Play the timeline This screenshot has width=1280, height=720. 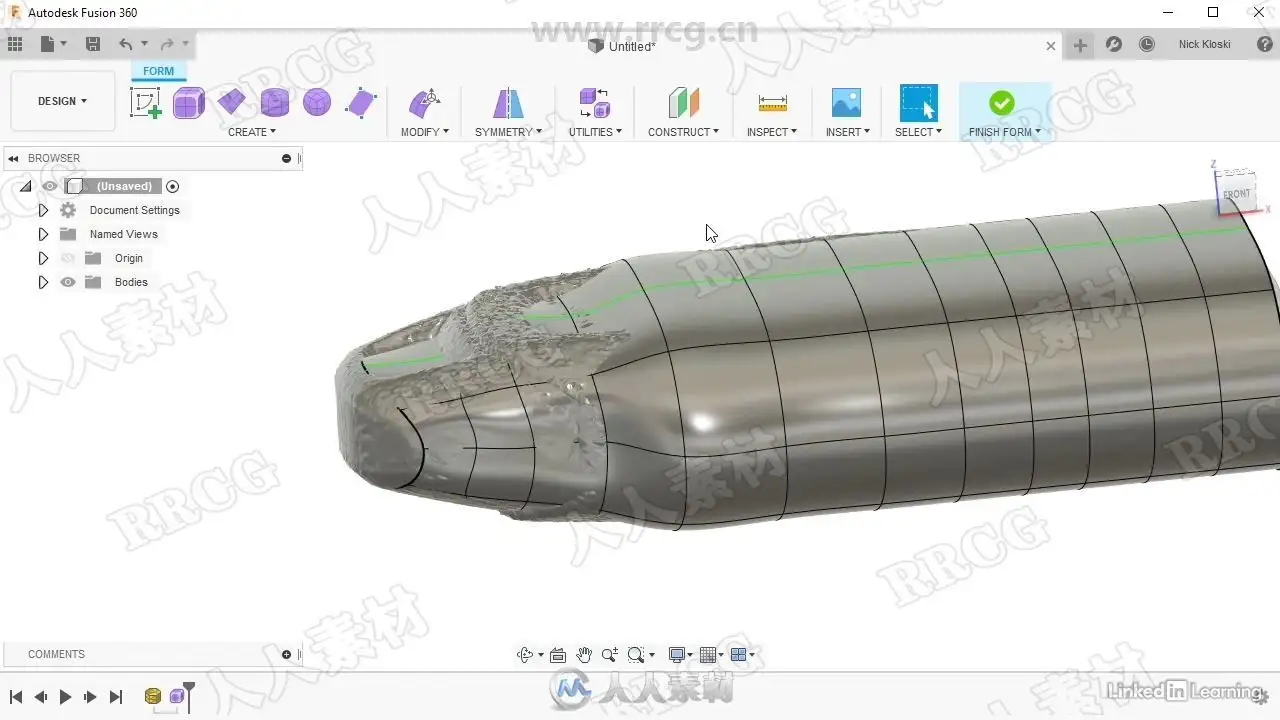[65, 697]
